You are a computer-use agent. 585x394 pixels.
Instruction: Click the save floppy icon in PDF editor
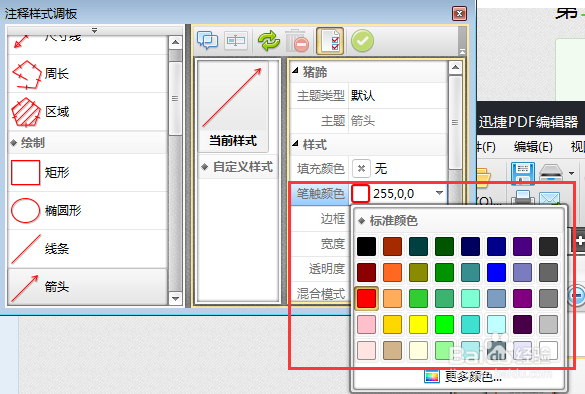pyautogui.click(x=522, y=173)
